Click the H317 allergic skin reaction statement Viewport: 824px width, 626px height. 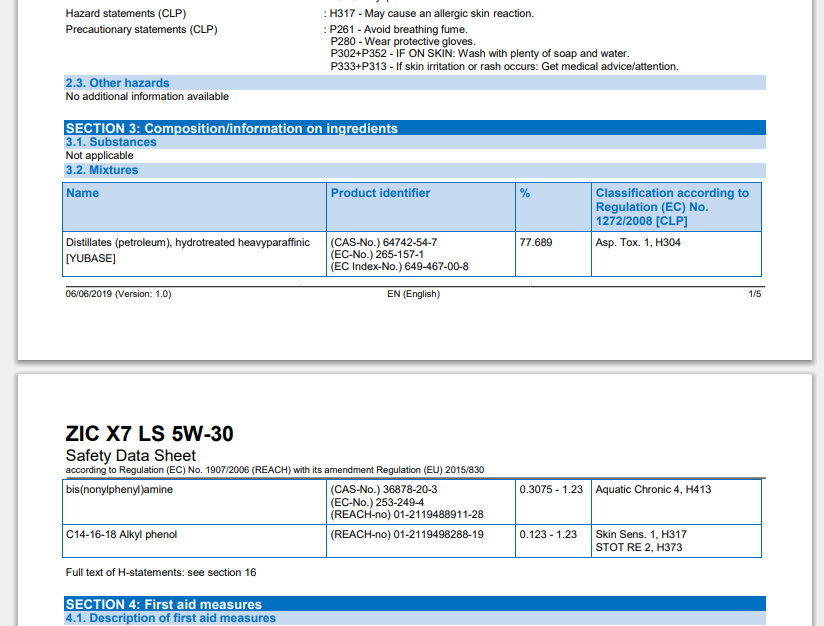(x=431, y=14)
